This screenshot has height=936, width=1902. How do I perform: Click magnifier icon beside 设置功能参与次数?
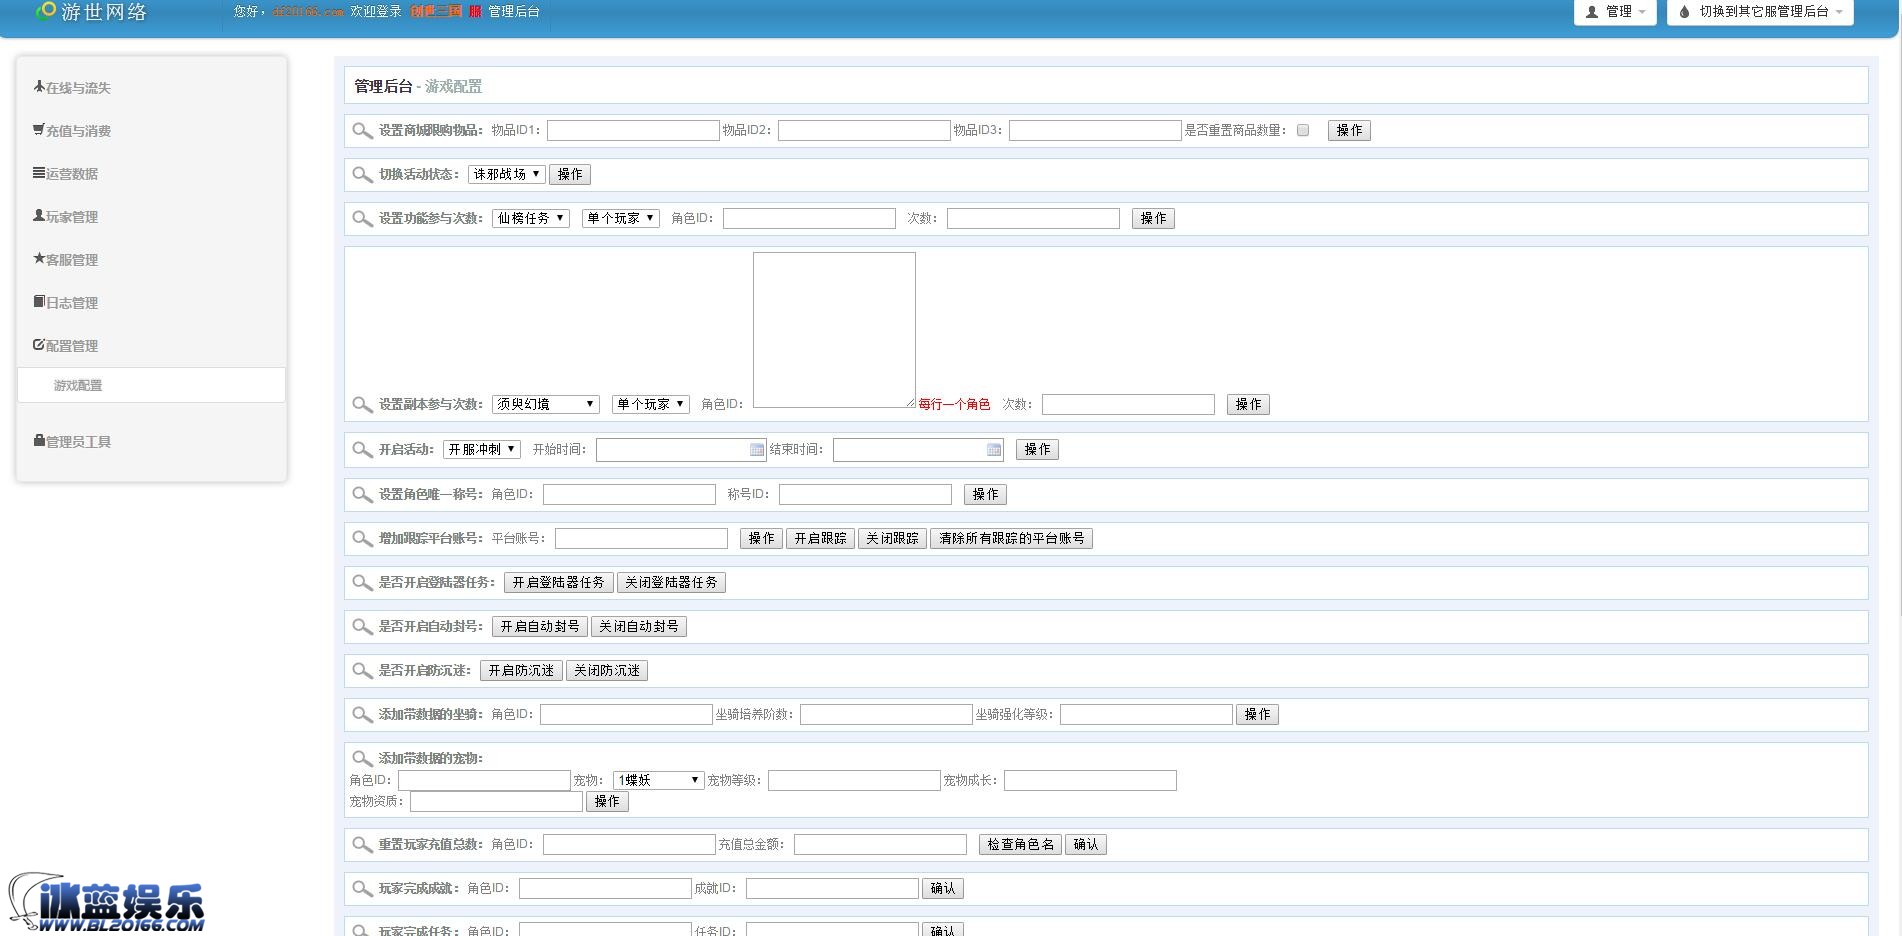[362, 219]
